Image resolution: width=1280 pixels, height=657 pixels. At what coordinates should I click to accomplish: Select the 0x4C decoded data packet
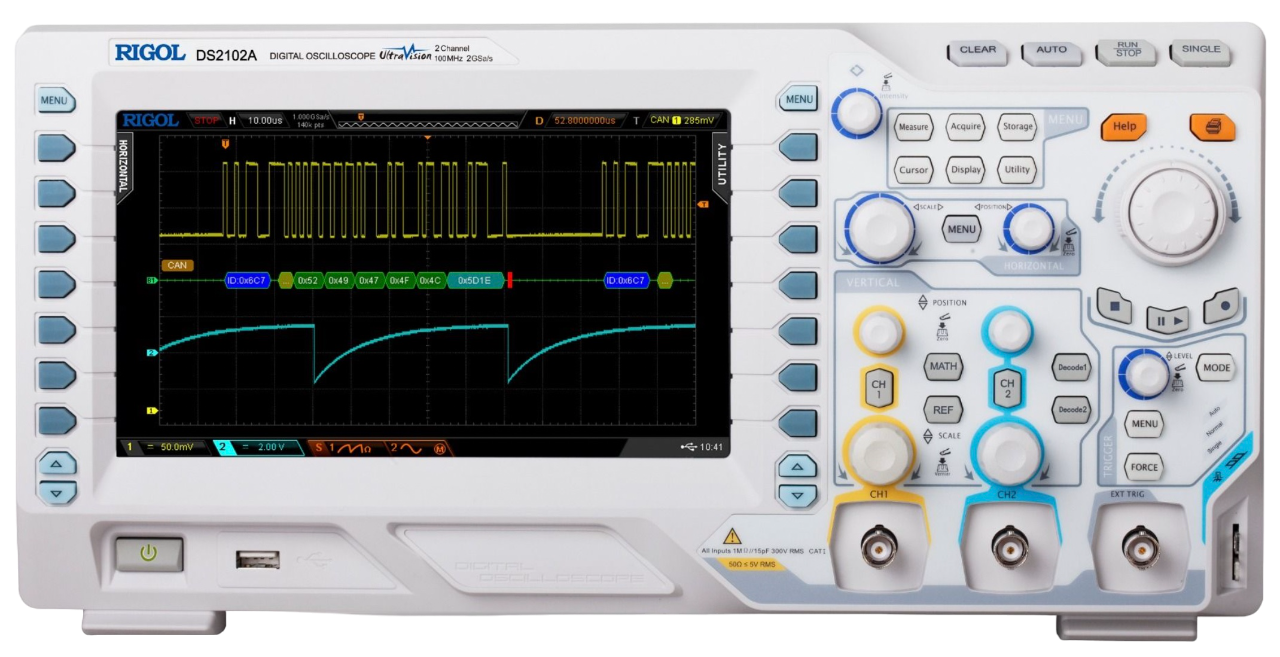pos(431,281)
